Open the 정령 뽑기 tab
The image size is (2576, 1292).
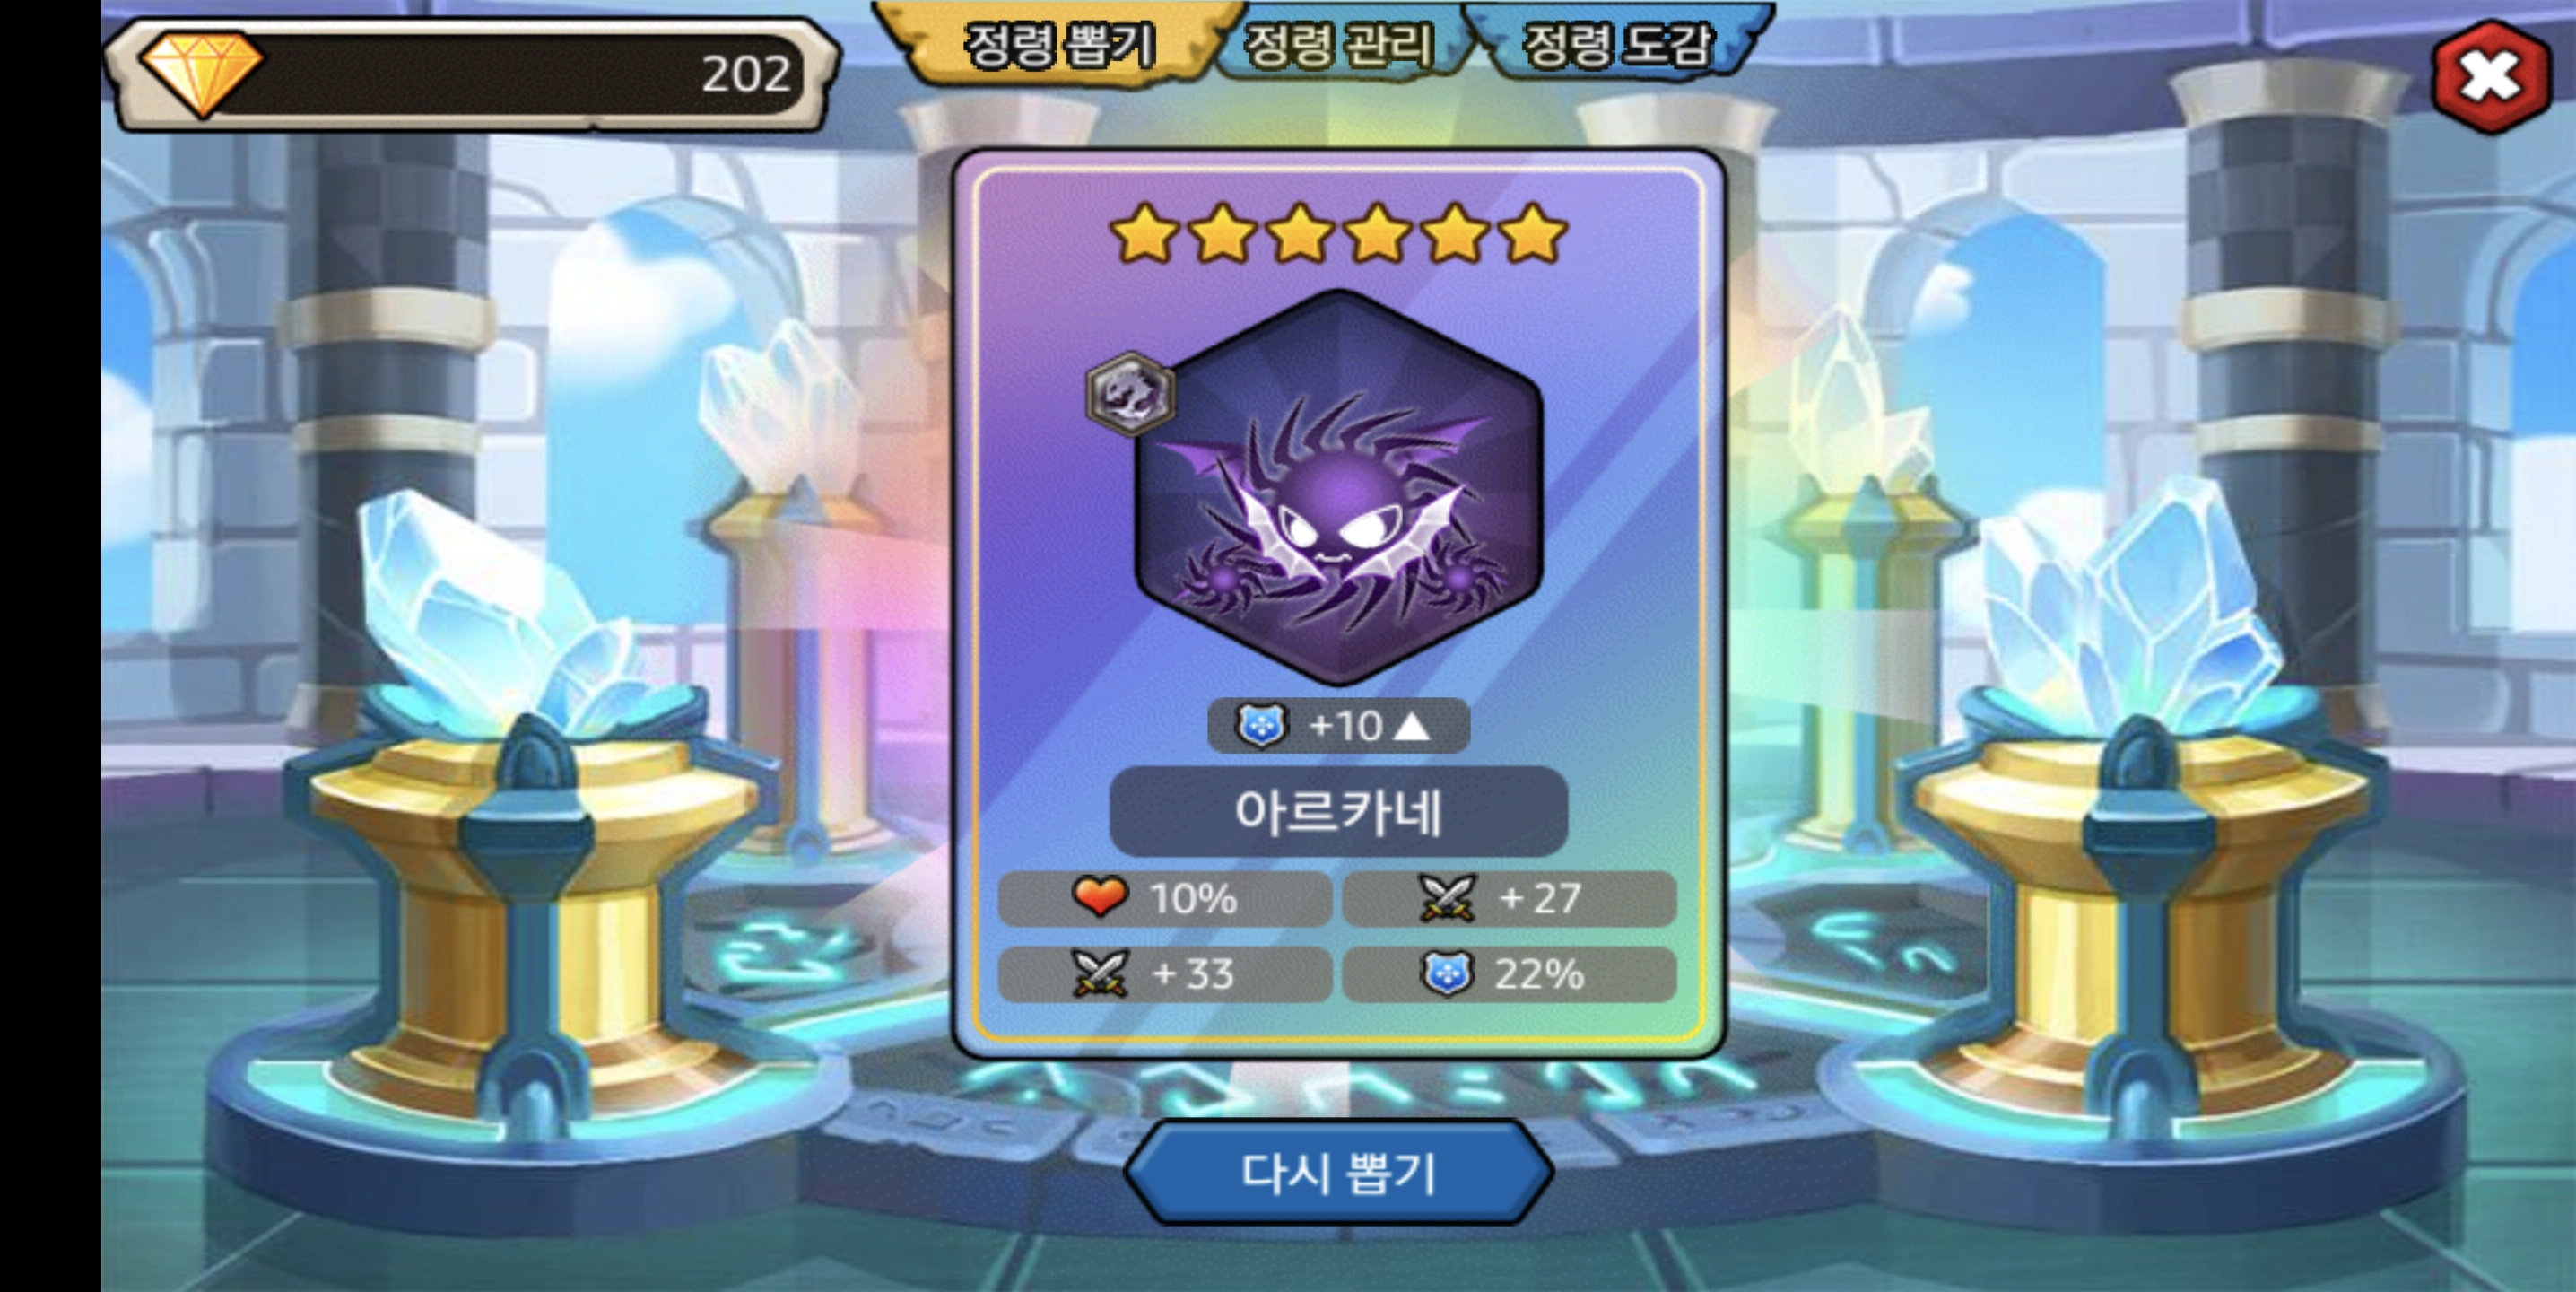[x=1057, y=46]
